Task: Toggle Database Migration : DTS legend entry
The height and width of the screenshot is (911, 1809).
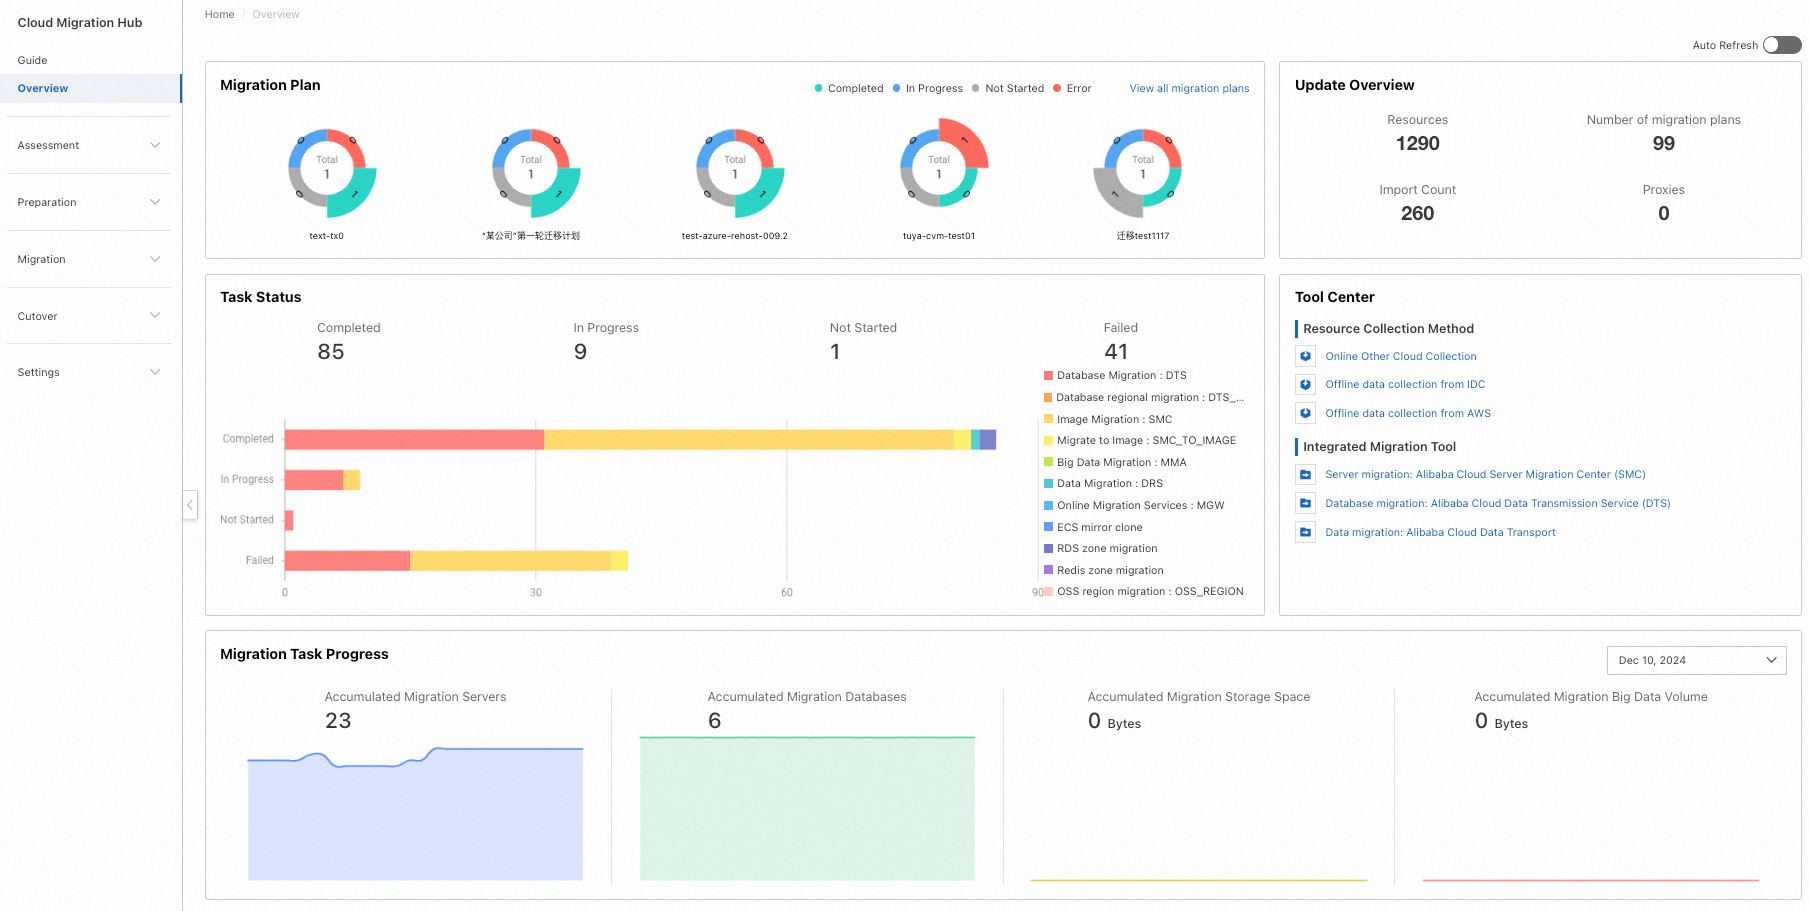Action: point(1115,376)
